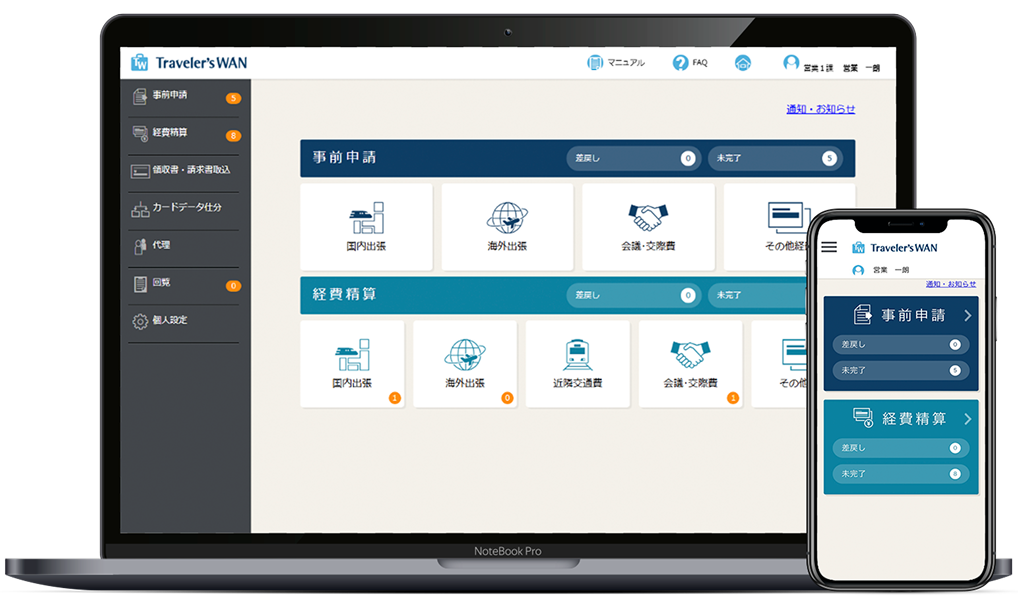Image resolution: width=1018 pixels, height=610 pixels.
Task: Select 海外出張 globe tile under 事前申請
Action: (507, 227)
